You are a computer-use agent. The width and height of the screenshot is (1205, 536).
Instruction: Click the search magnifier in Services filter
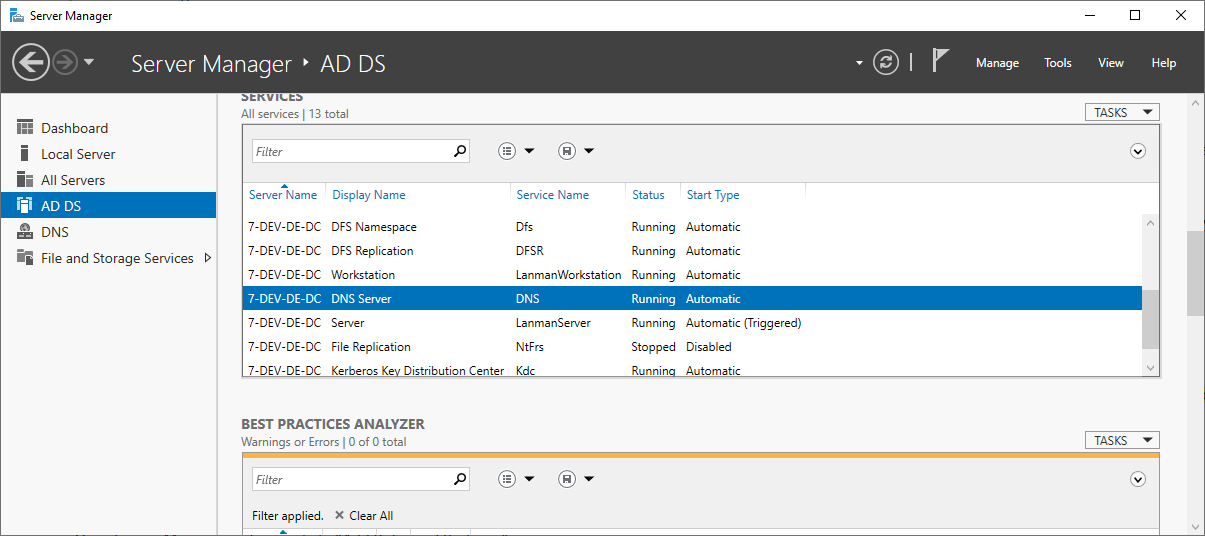pyautogui.click(x=460, y=152)
